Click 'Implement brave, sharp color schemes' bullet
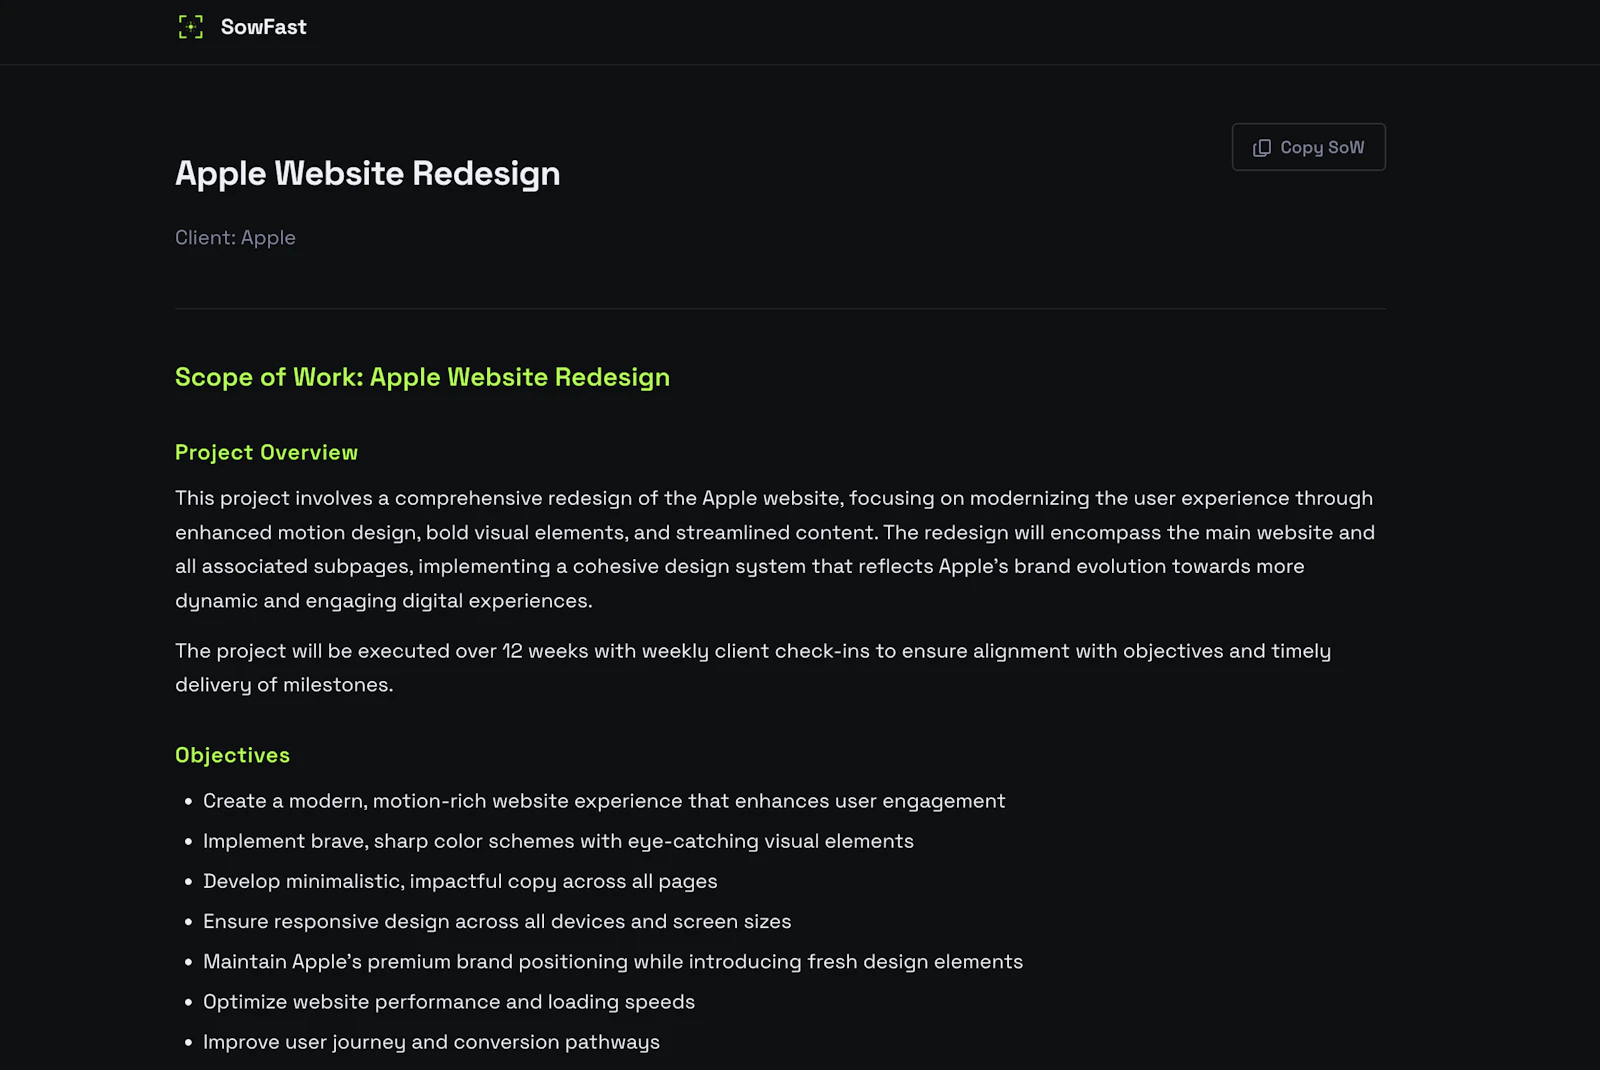The width and height of the screenshot is (1600, 1070). (558, 841)
